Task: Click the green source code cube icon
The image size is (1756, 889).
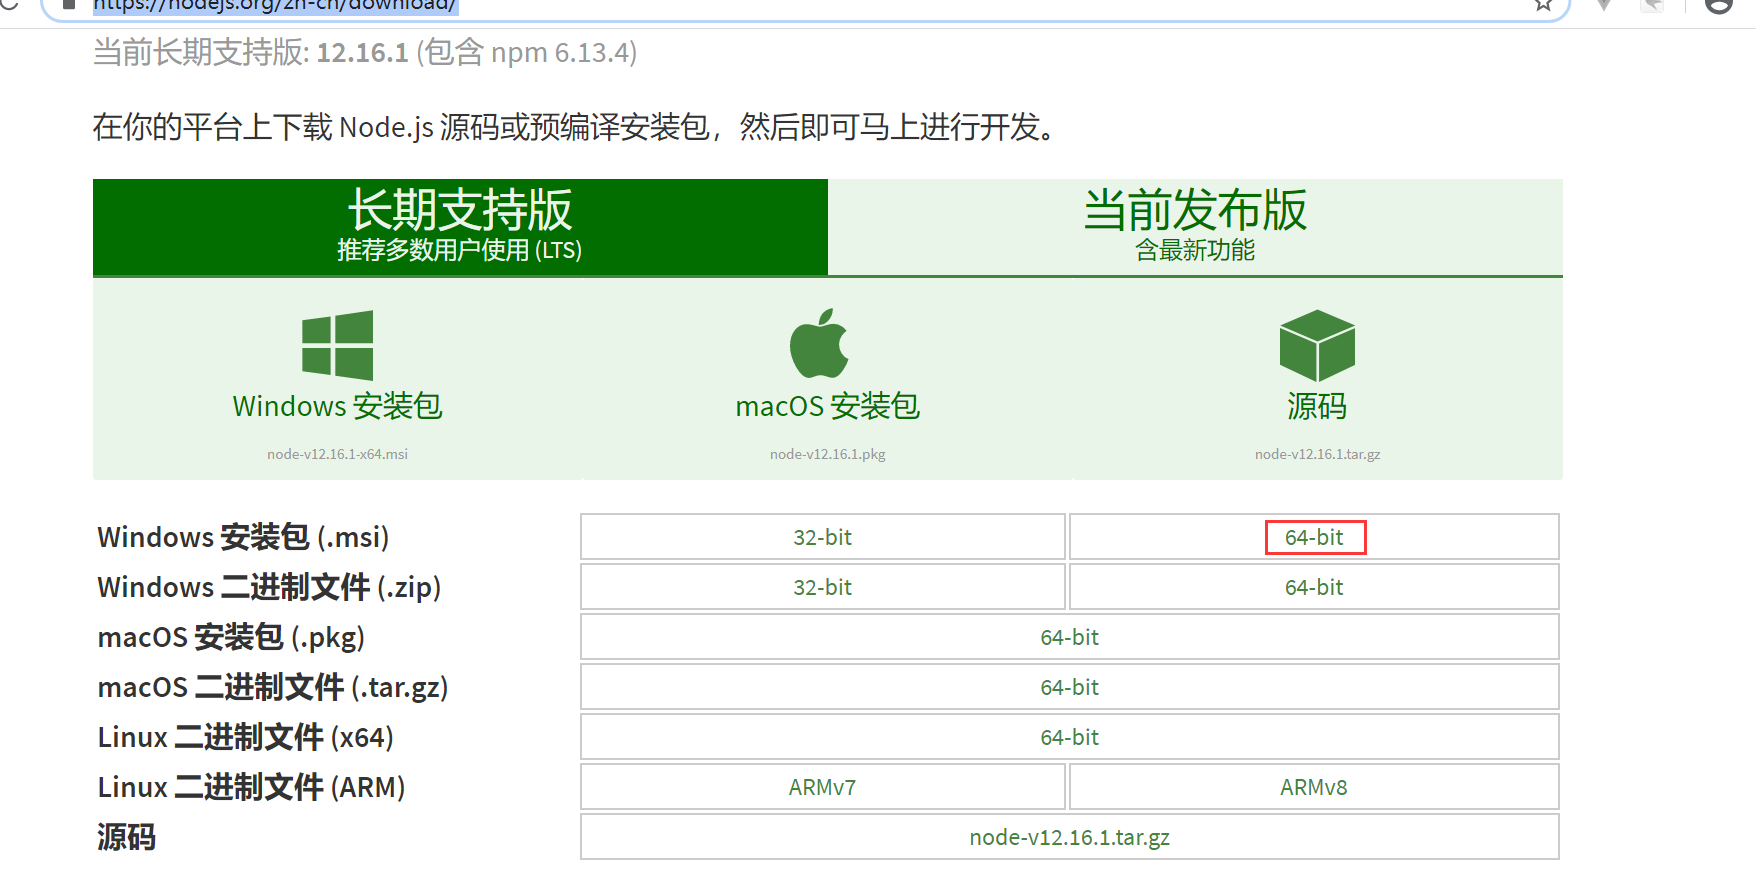Action: click(x=1317, y=345)
